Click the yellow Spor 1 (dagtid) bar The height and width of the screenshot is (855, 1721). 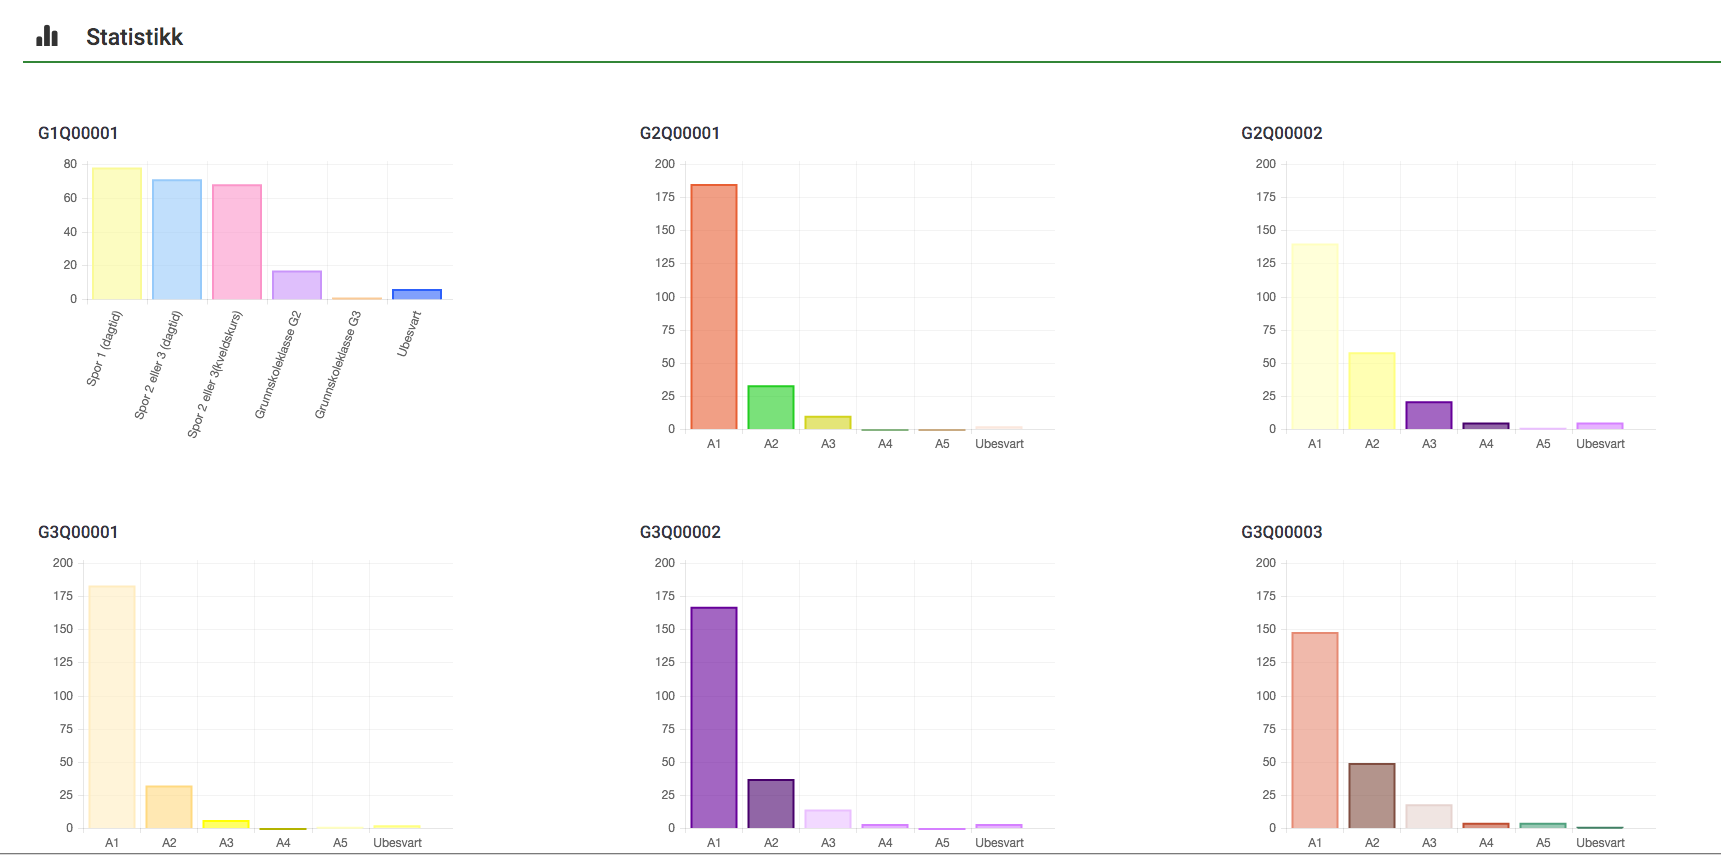pyautogui.click(x=117, y=234)
